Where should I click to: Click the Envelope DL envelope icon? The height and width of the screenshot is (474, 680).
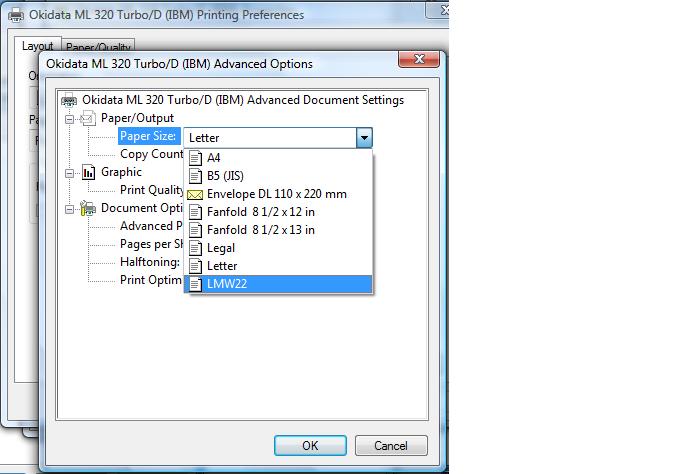196,194
